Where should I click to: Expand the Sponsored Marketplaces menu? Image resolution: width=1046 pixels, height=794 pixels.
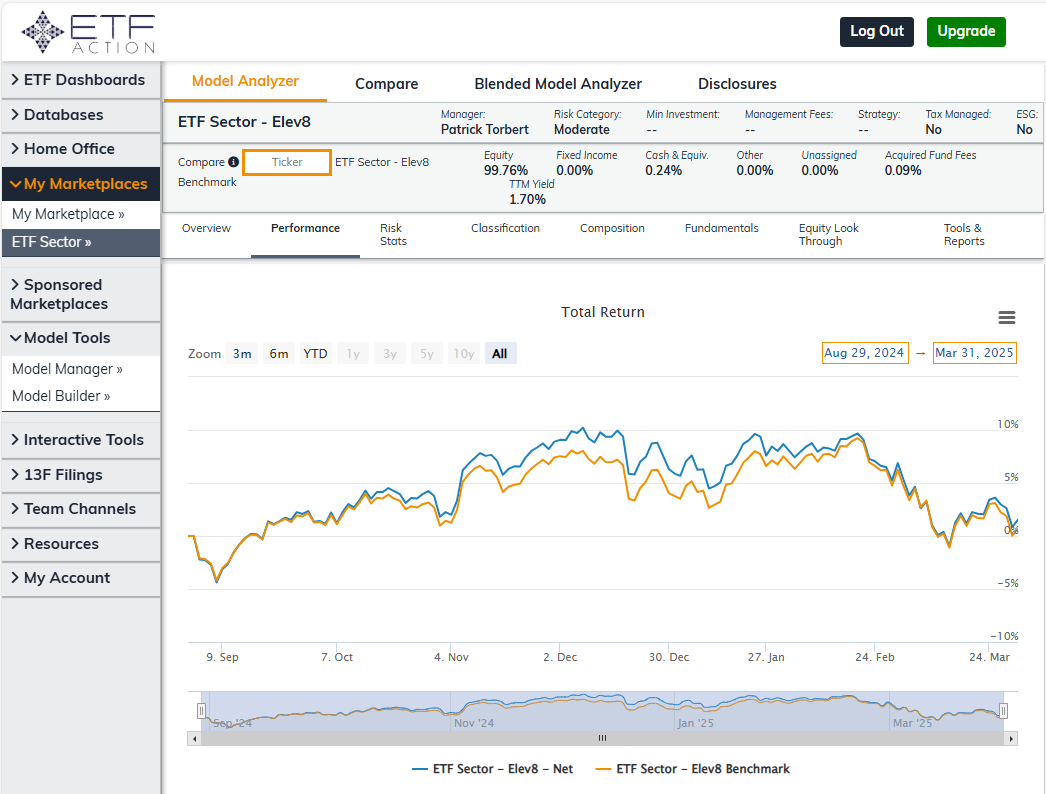[x=81, y=294]
